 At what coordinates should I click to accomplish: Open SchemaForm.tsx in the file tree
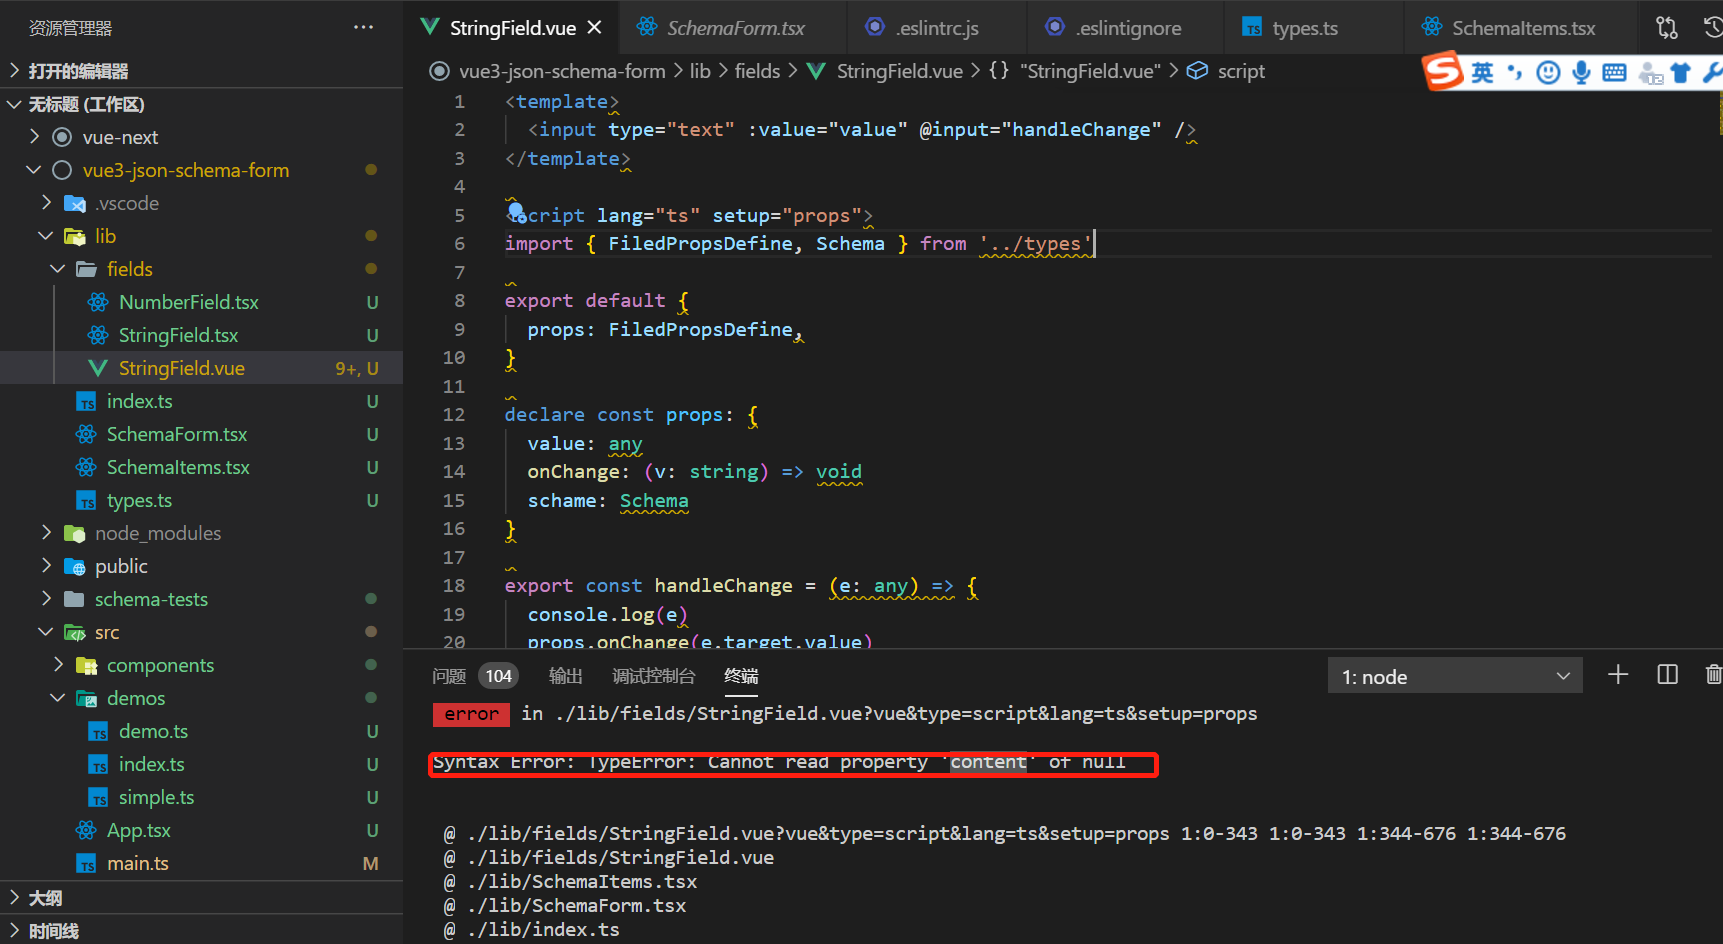click(176, 434)
